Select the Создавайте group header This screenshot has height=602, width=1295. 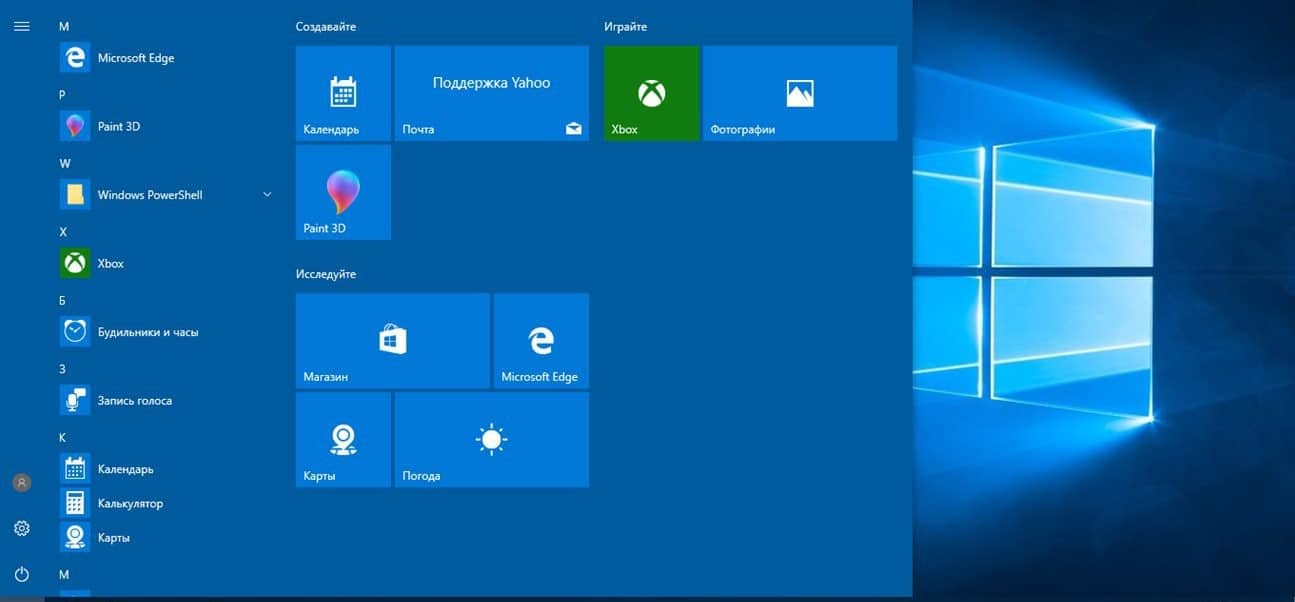click(x=326, y=27)
